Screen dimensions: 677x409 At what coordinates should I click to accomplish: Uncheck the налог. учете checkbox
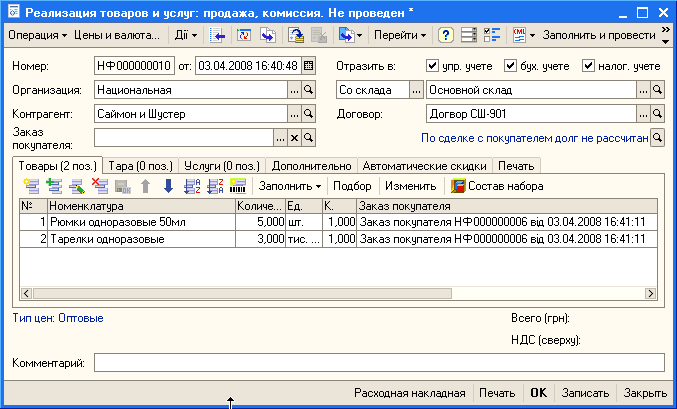[x=588, y=66]
